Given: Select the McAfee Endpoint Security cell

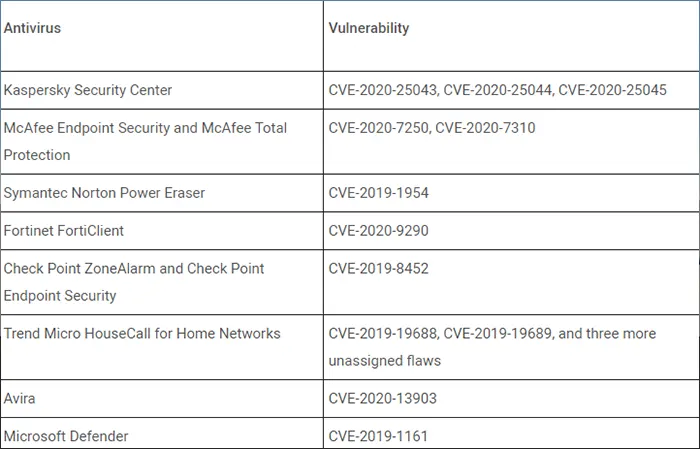Looking at the screenshot, I should tap(162, 141).
